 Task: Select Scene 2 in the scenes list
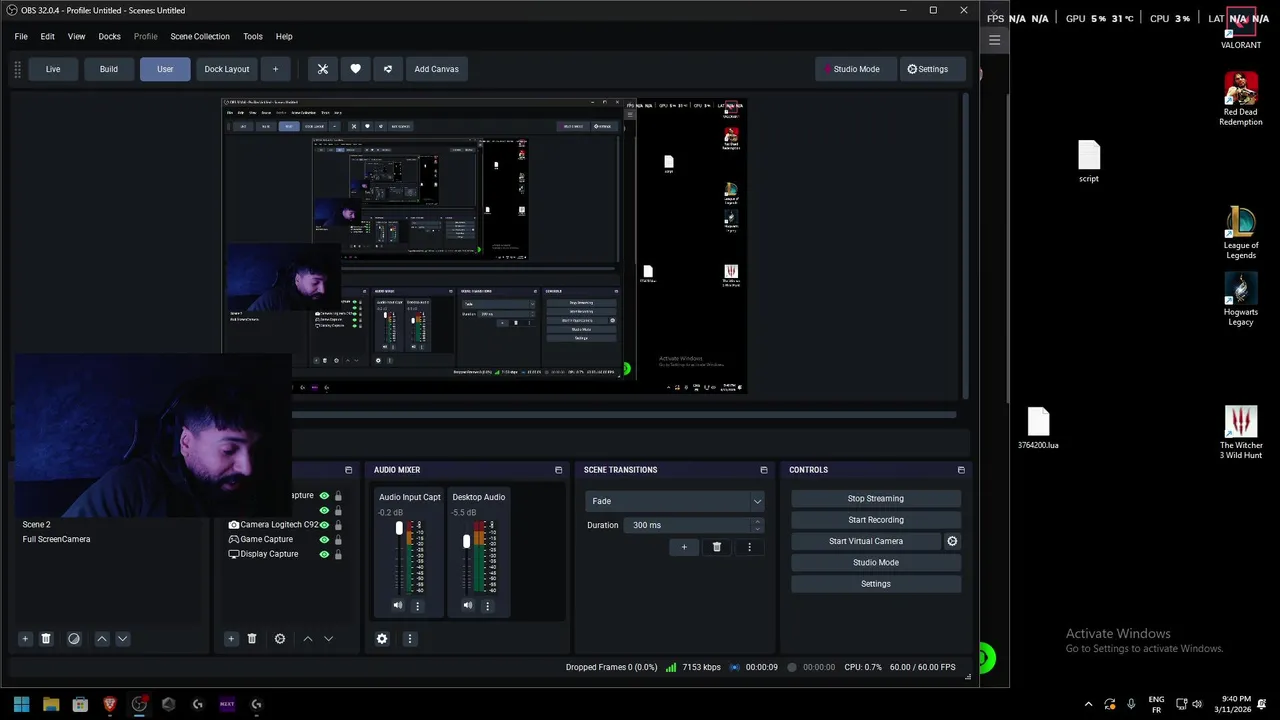pyautogui.click(x=37, y=524)
